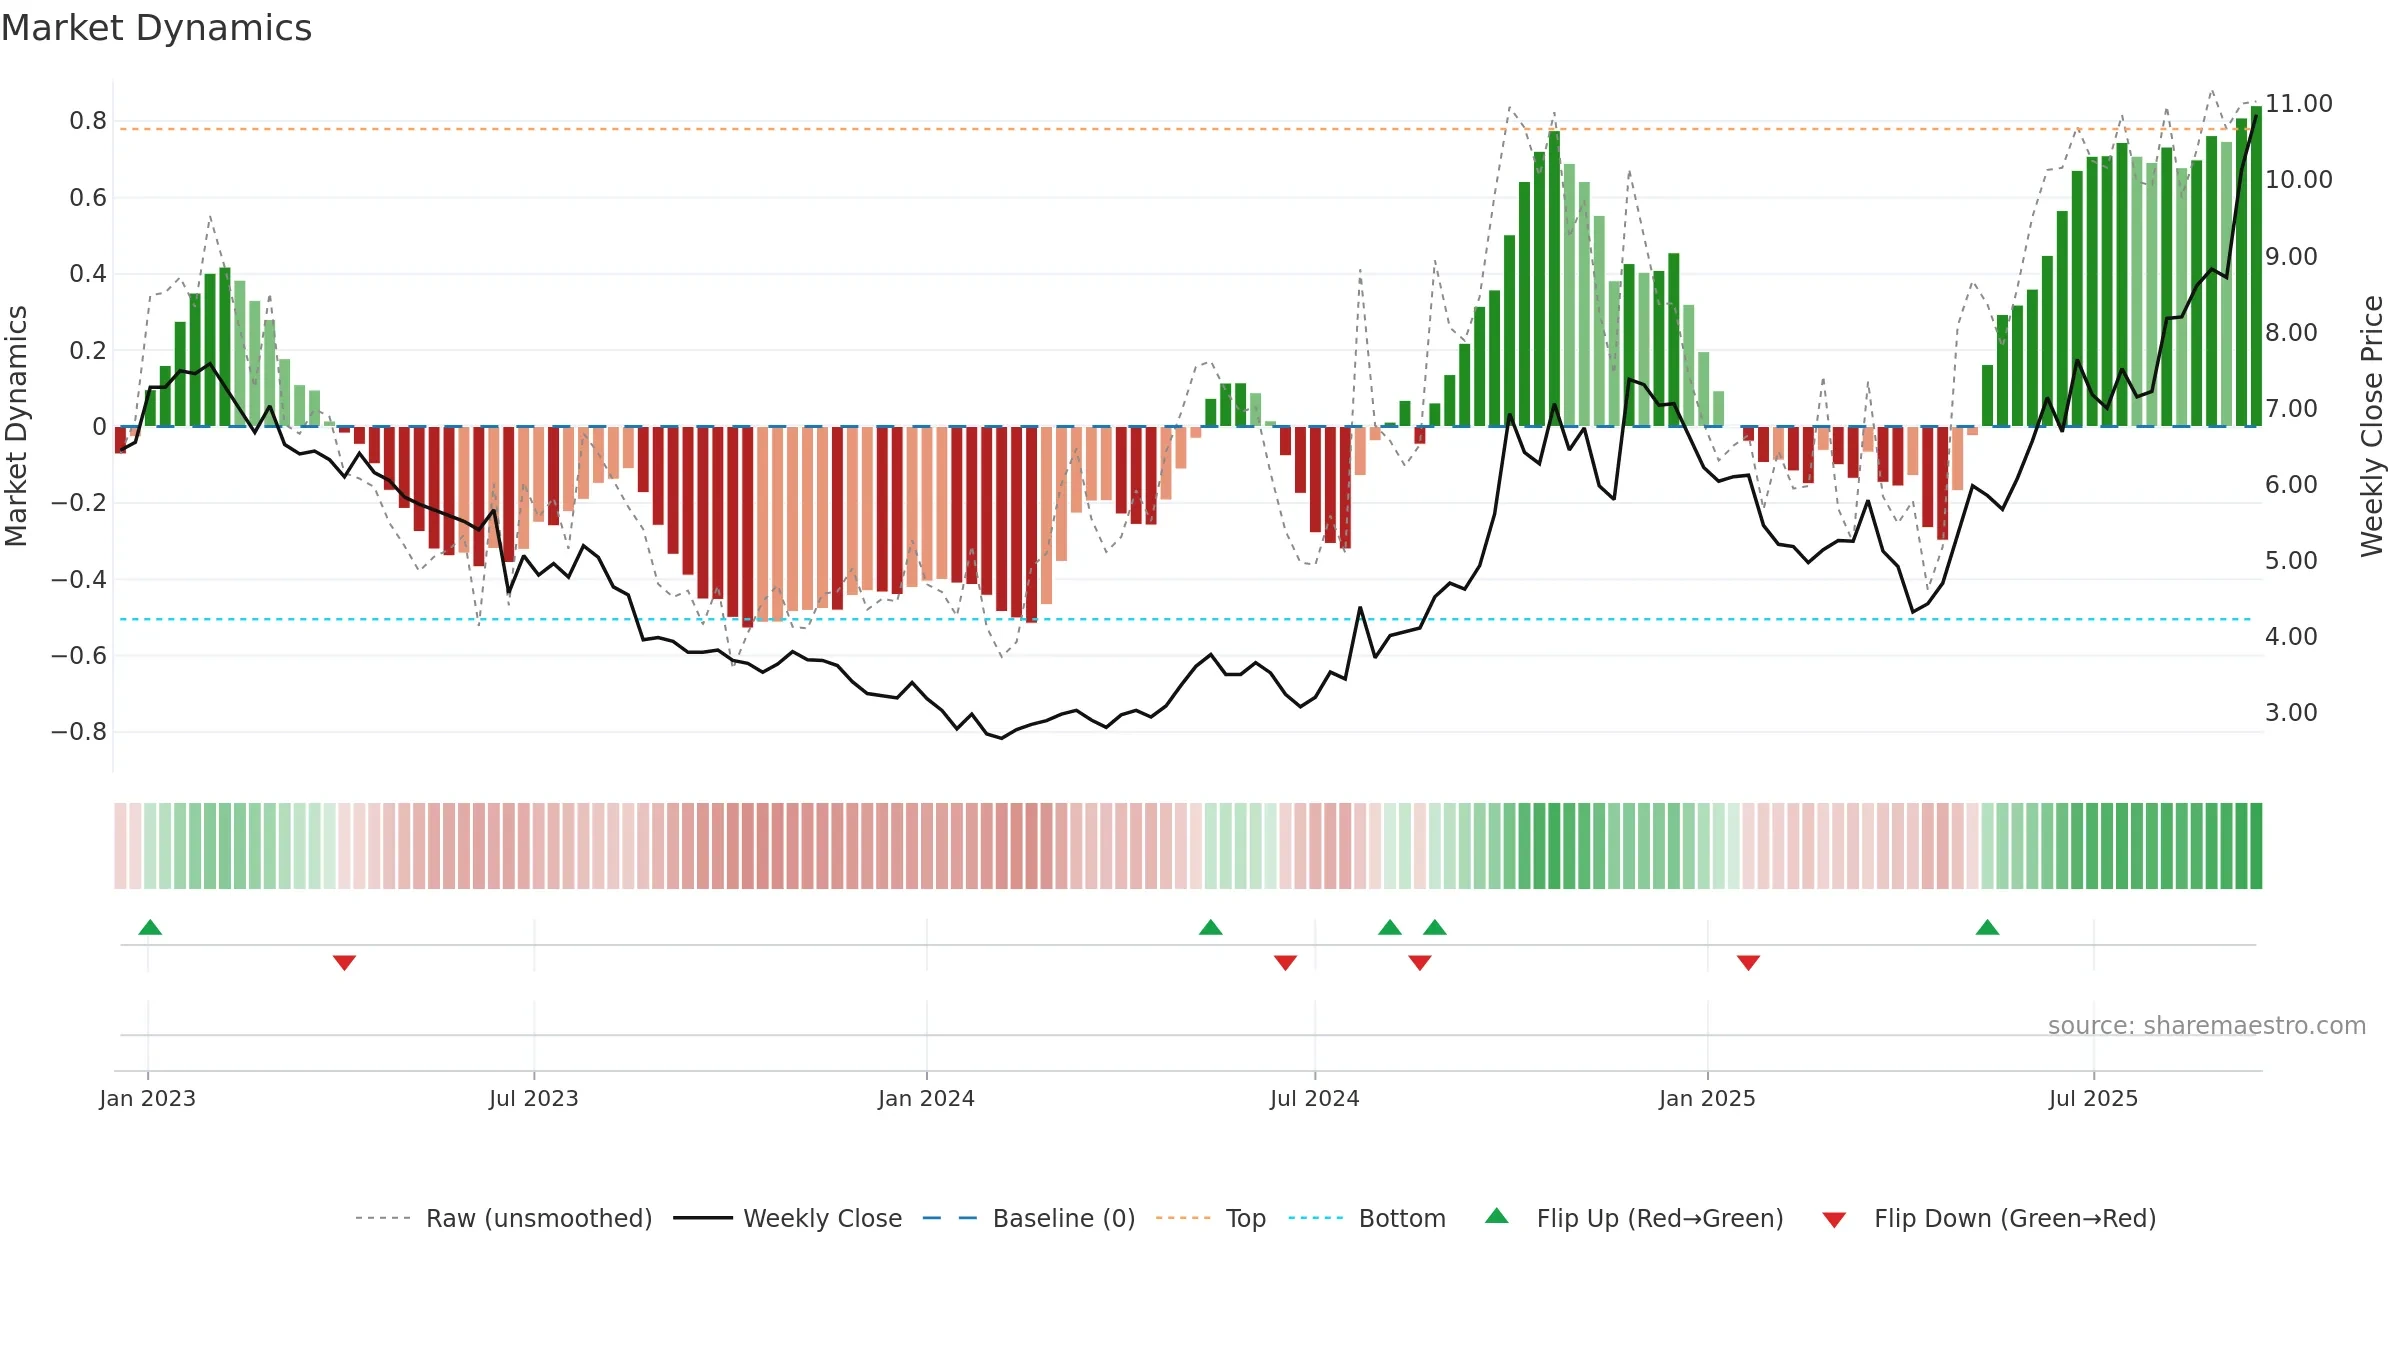Click the Top legend entry
This screenshot has height=1350, width=2400.
tap(1211, 1218)
